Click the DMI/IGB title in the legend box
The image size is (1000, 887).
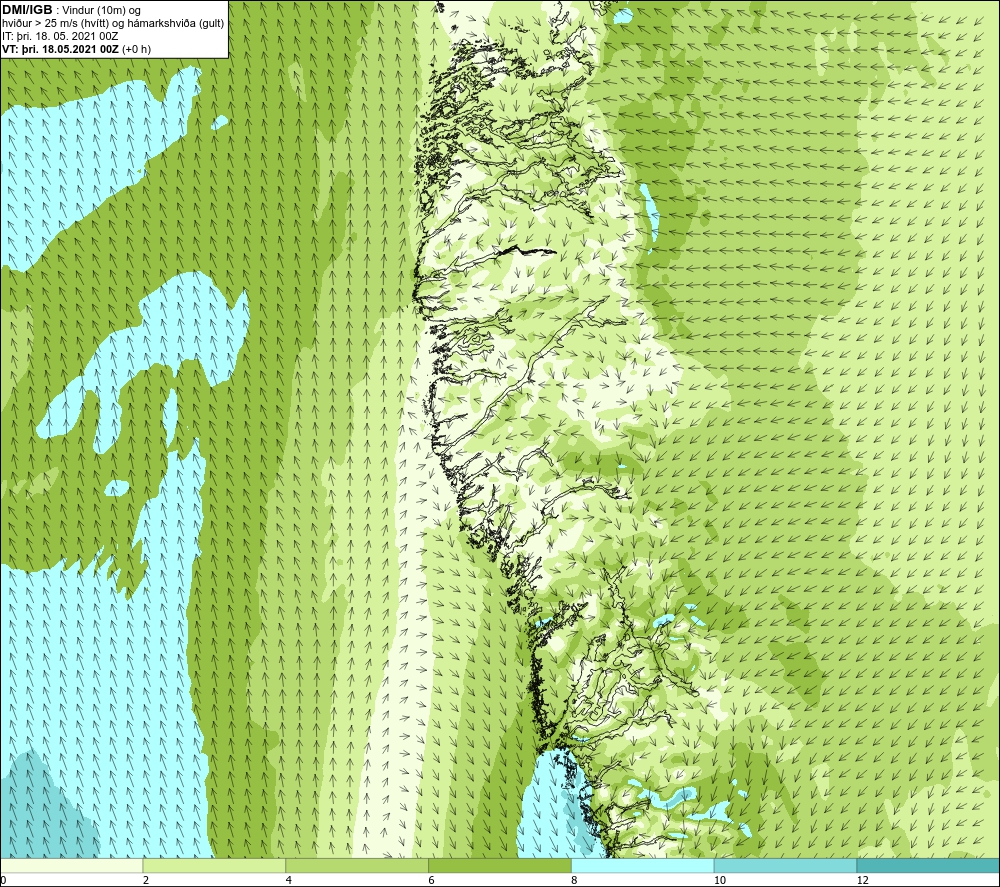point(27,10)
